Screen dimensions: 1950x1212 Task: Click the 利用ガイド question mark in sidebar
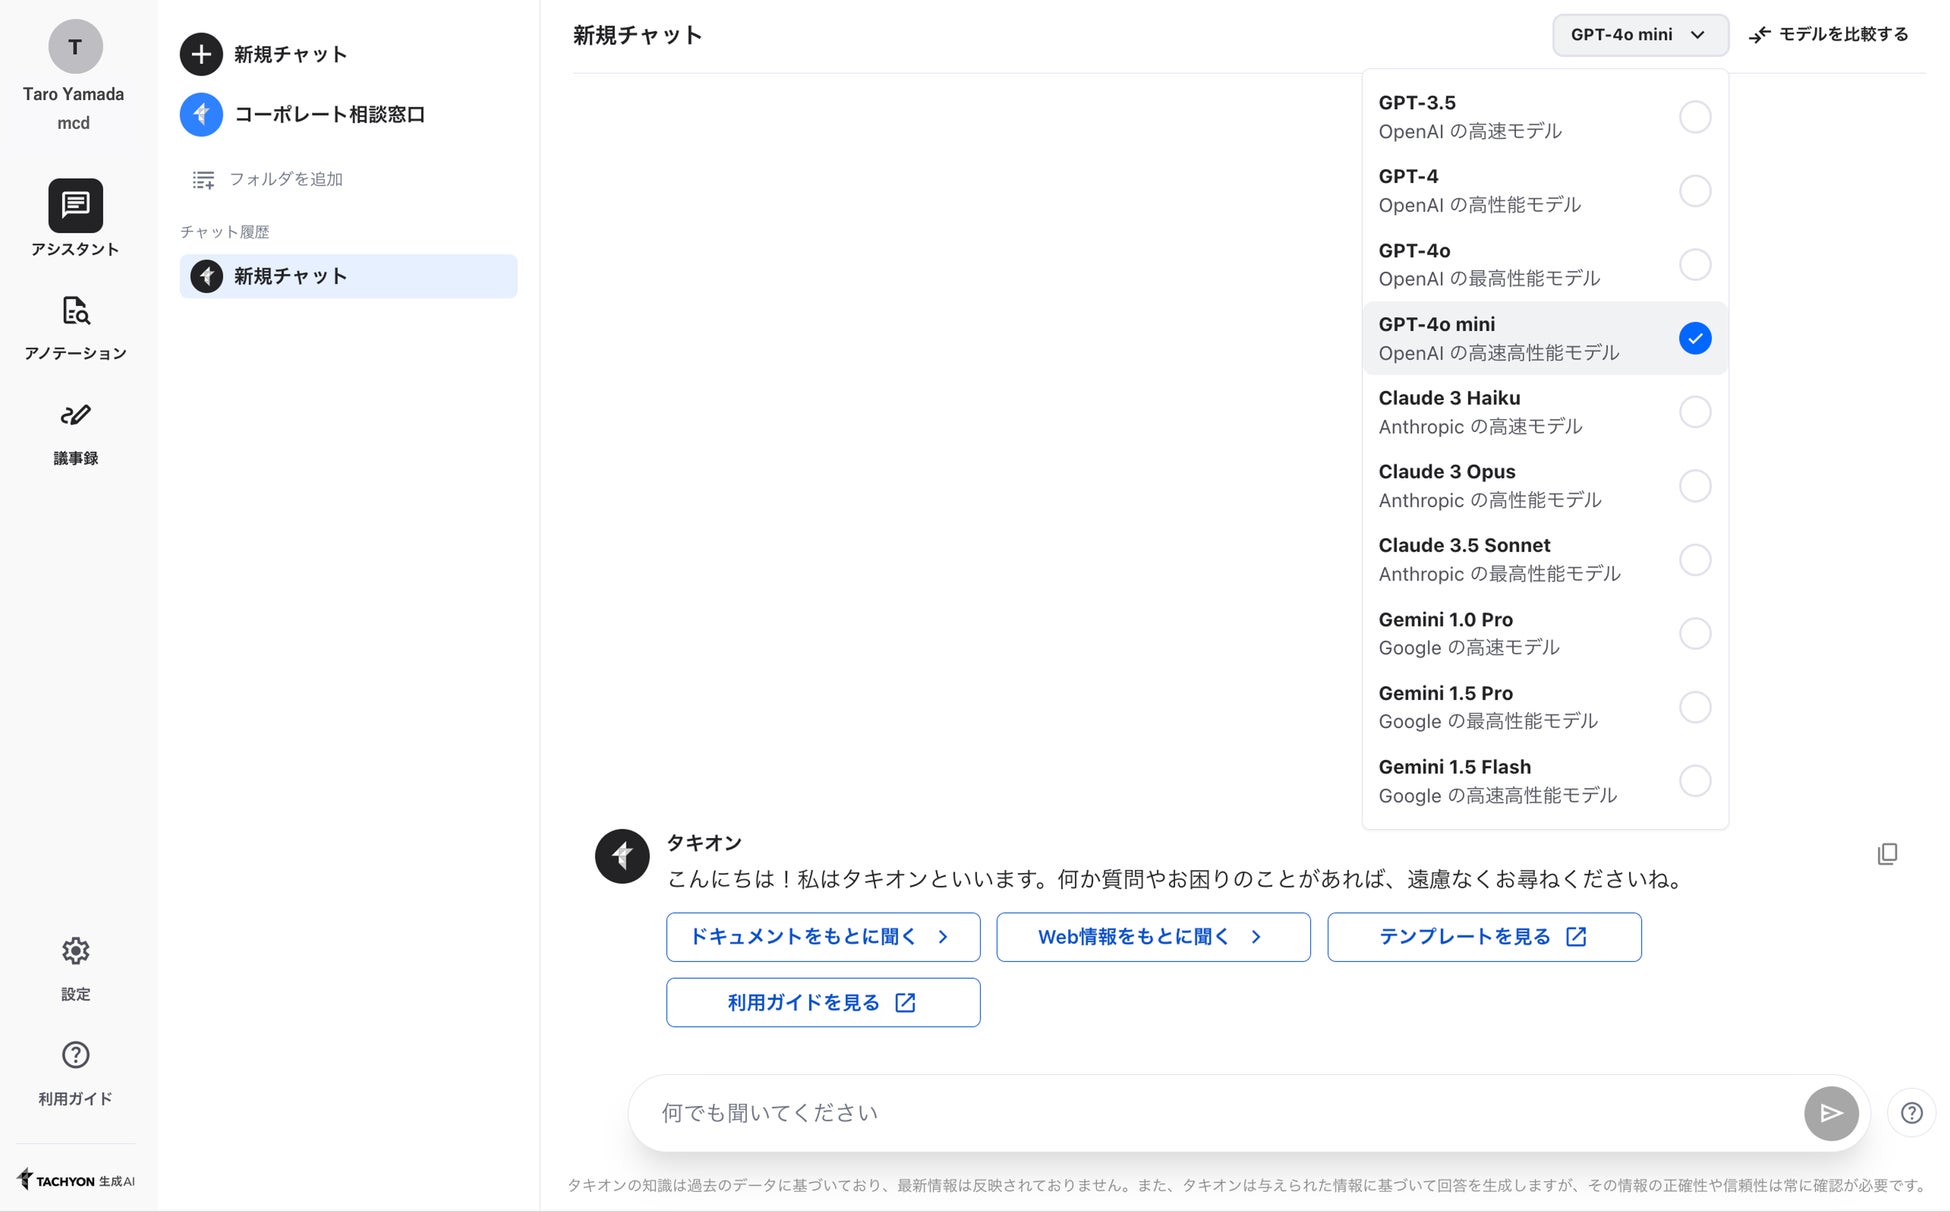coord(75,1055)
